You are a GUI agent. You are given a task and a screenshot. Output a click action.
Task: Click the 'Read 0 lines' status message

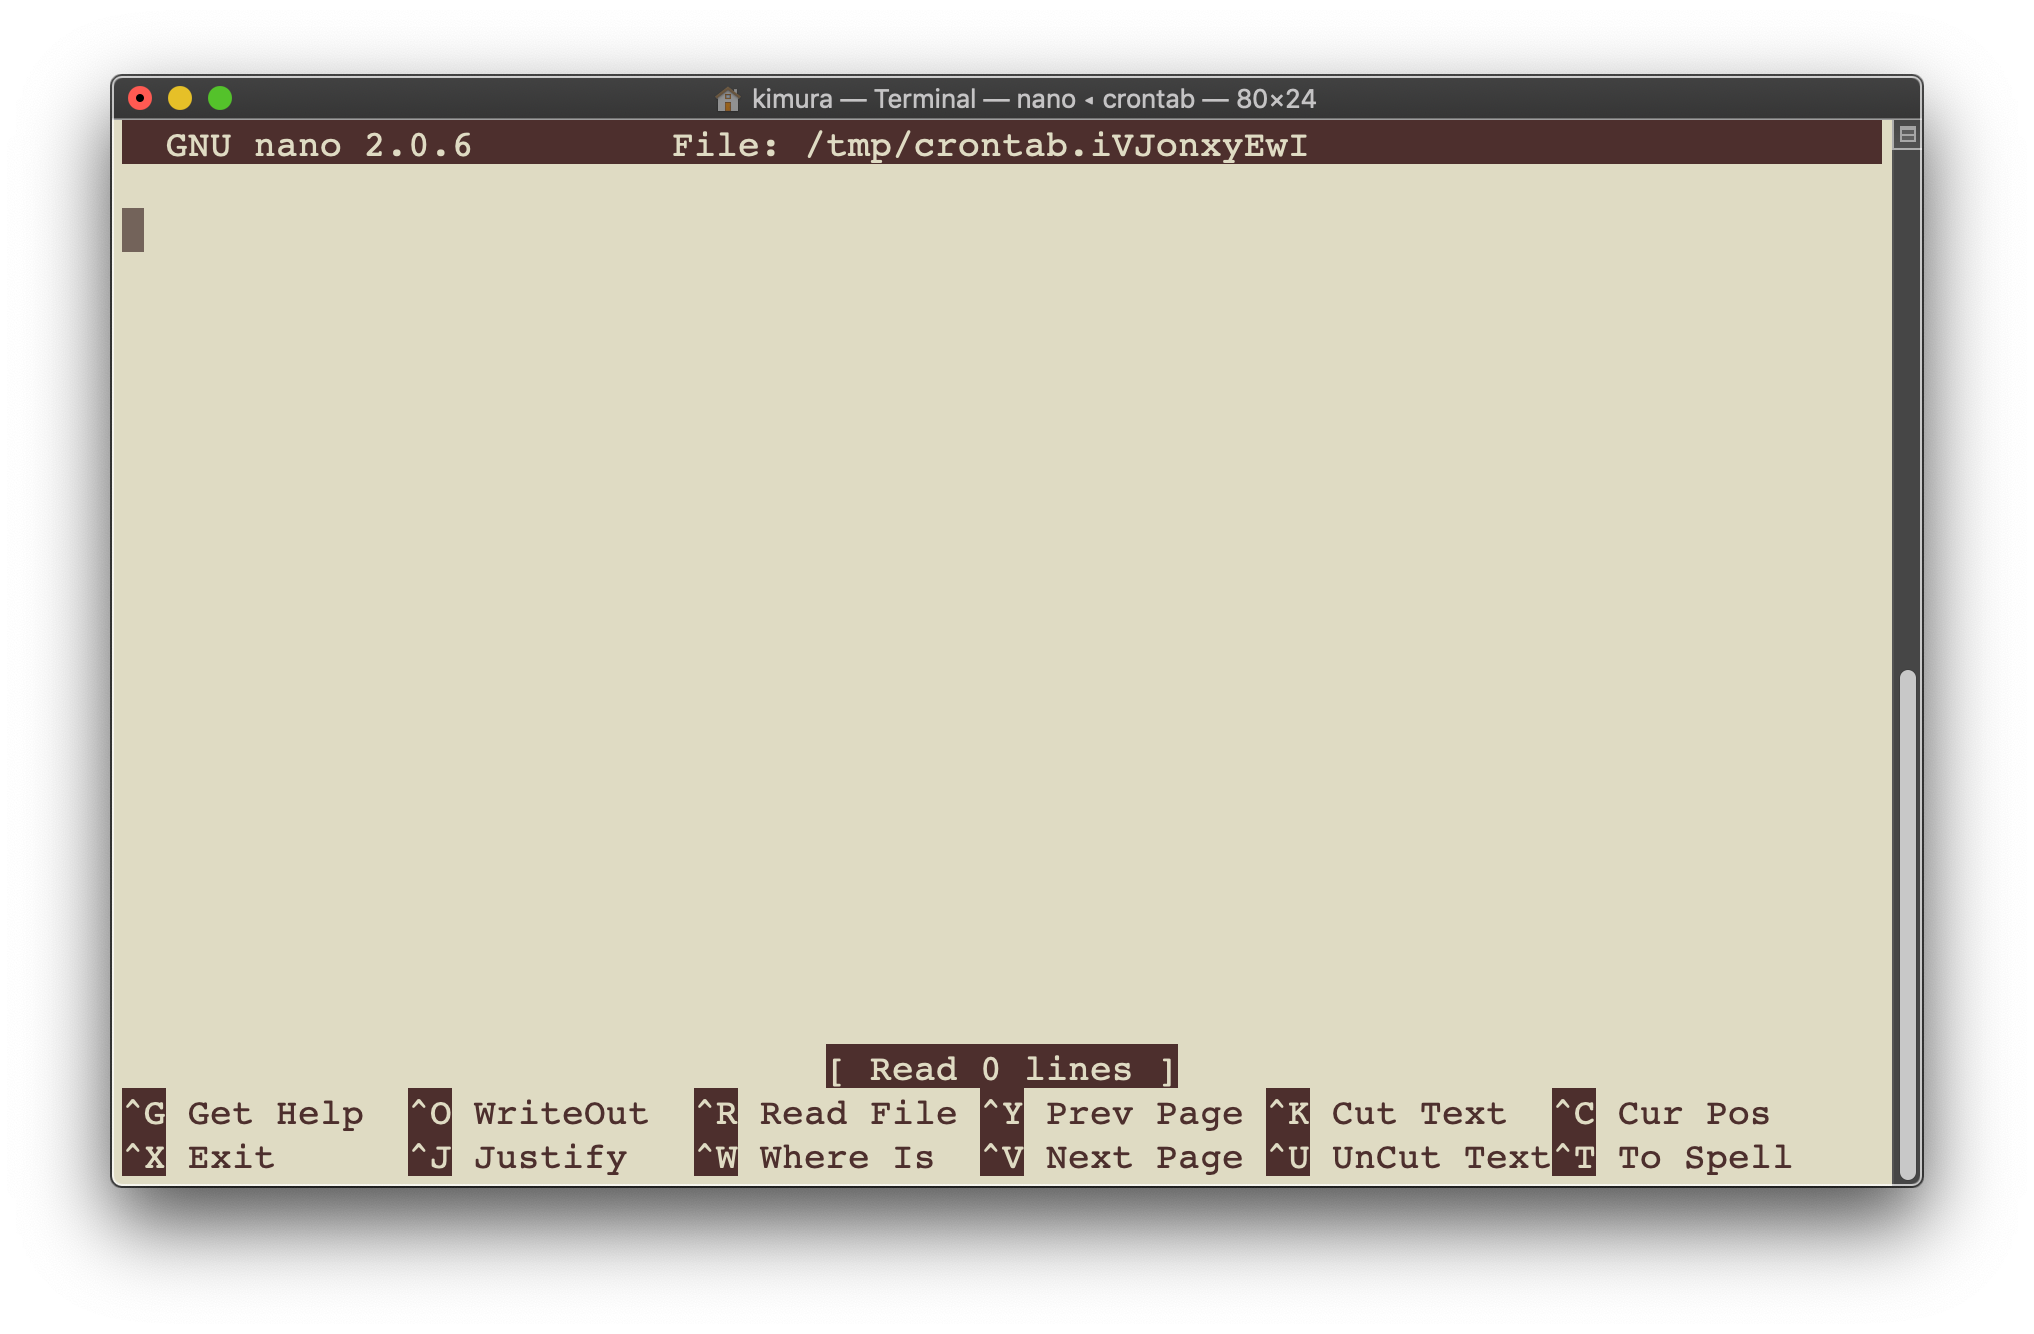pos(1002,1068)
